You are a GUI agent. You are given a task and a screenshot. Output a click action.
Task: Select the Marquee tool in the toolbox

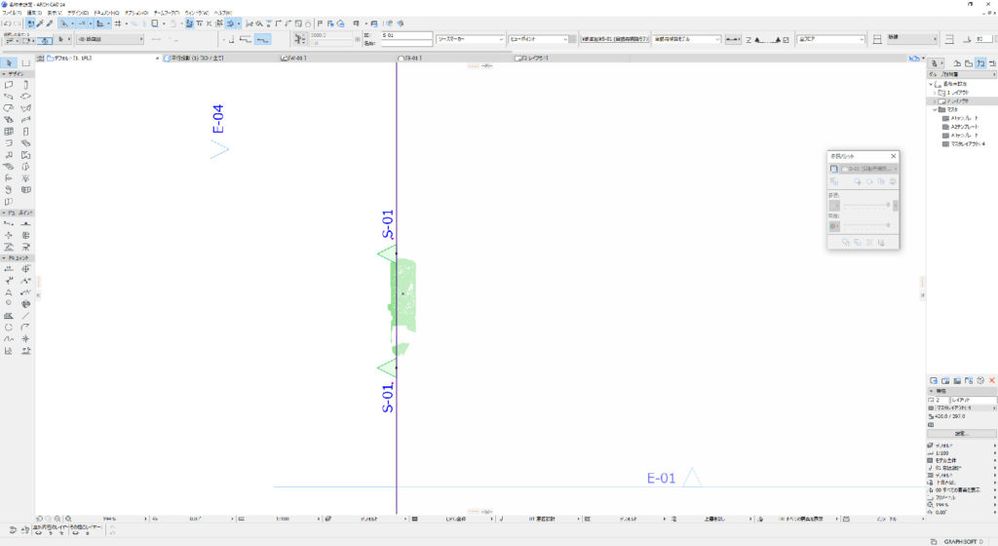coord(25,63)
